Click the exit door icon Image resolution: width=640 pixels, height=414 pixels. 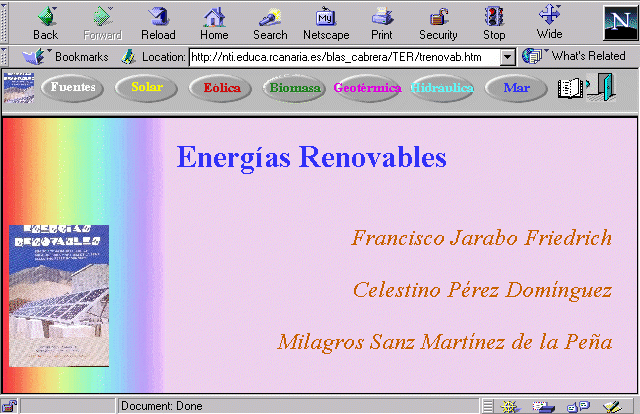click(602, 88)
